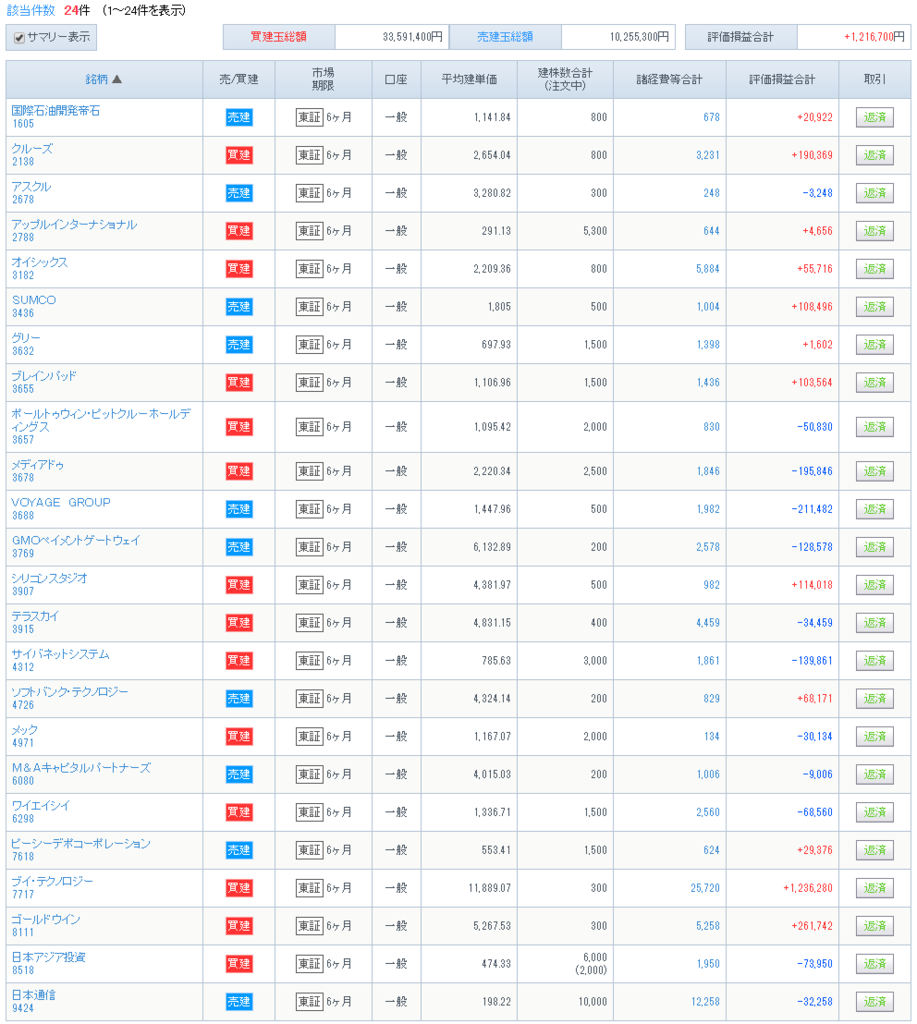Toggle the サマリー表示 checkbox

pos(20,38)
